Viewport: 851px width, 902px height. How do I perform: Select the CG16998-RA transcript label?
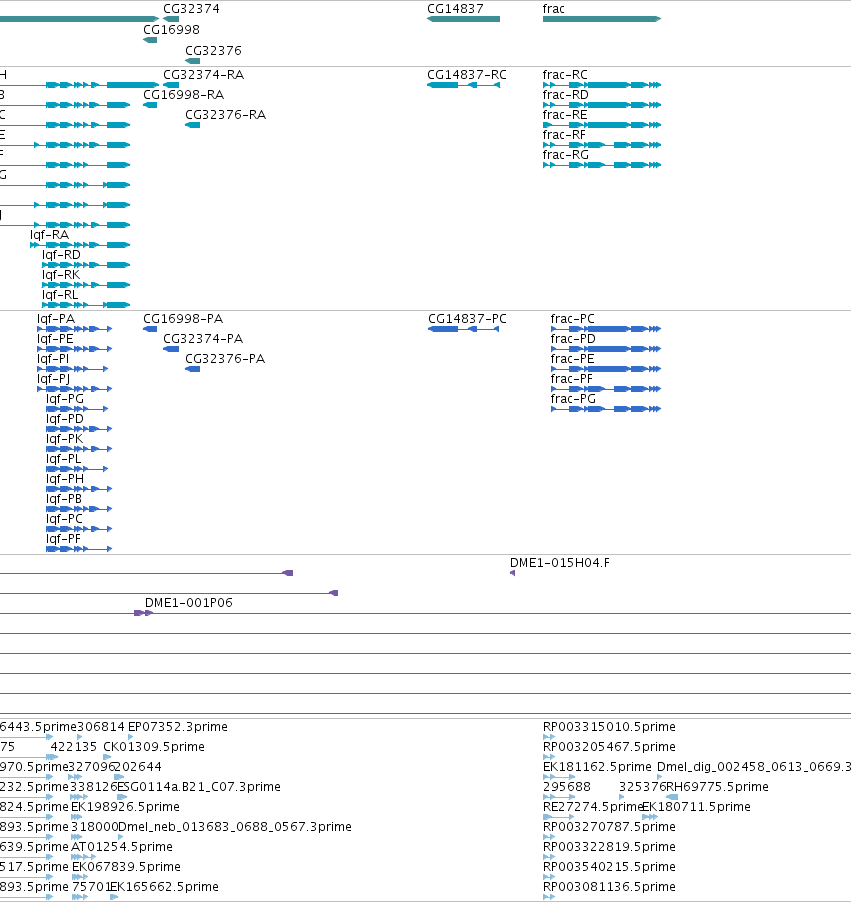tap(184, 94)
